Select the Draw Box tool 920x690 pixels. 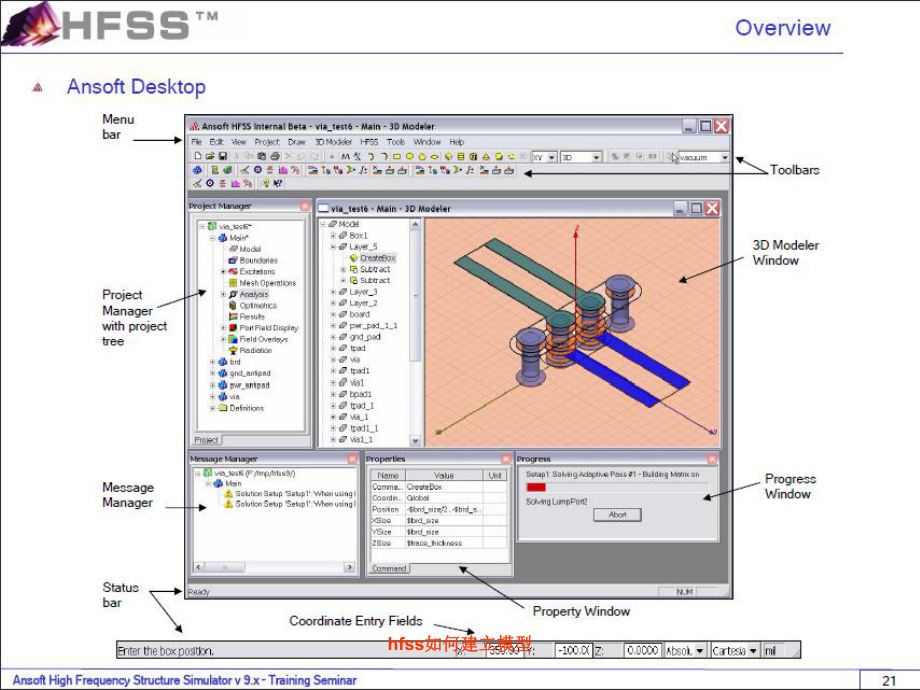(448, 157)
